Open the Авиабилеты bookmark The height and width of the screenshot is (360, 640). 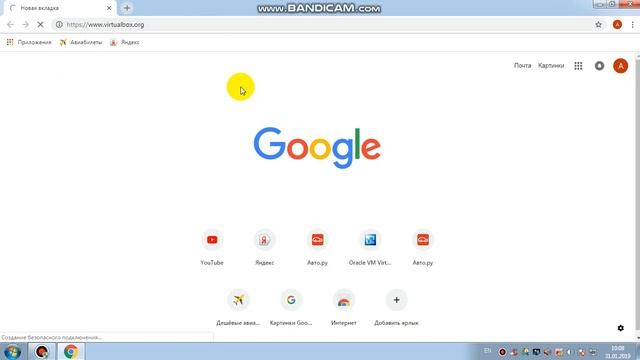81,42
